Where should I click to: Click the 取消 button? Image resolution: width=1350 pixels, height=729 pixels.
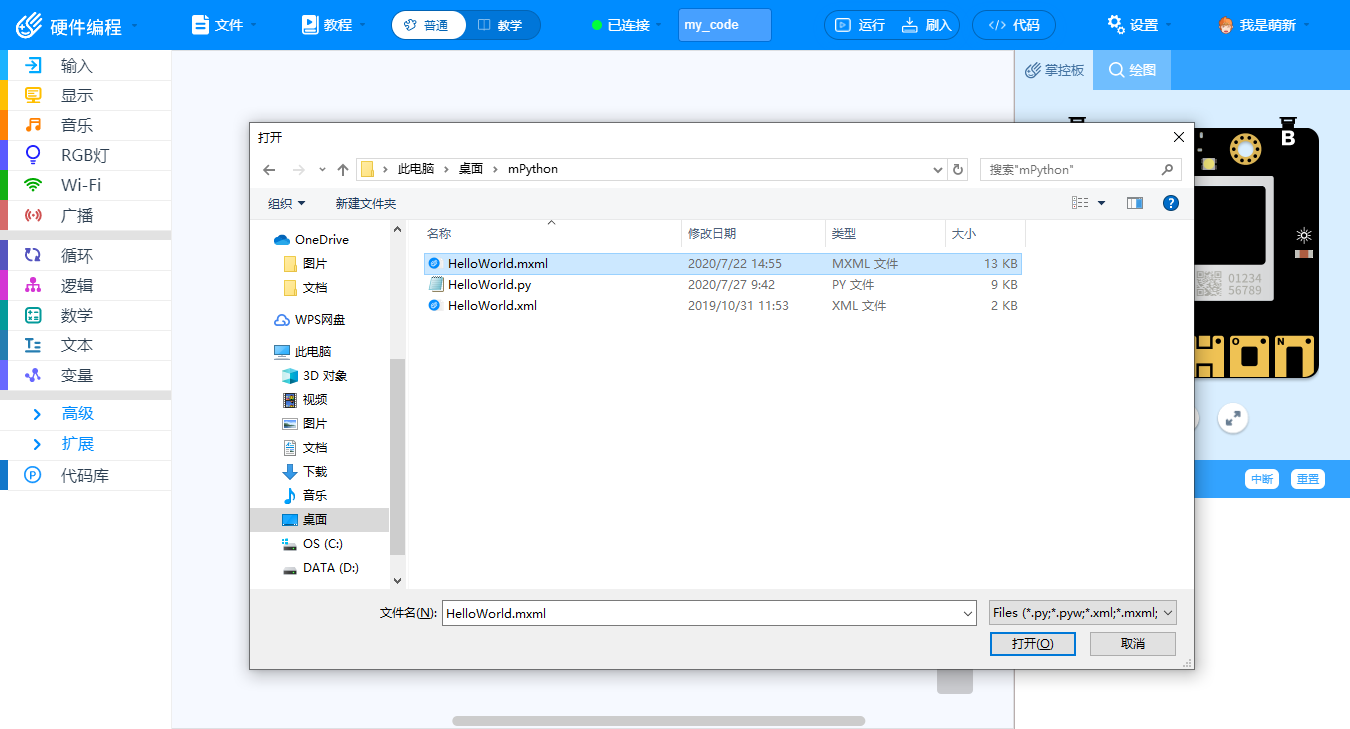1133,644
